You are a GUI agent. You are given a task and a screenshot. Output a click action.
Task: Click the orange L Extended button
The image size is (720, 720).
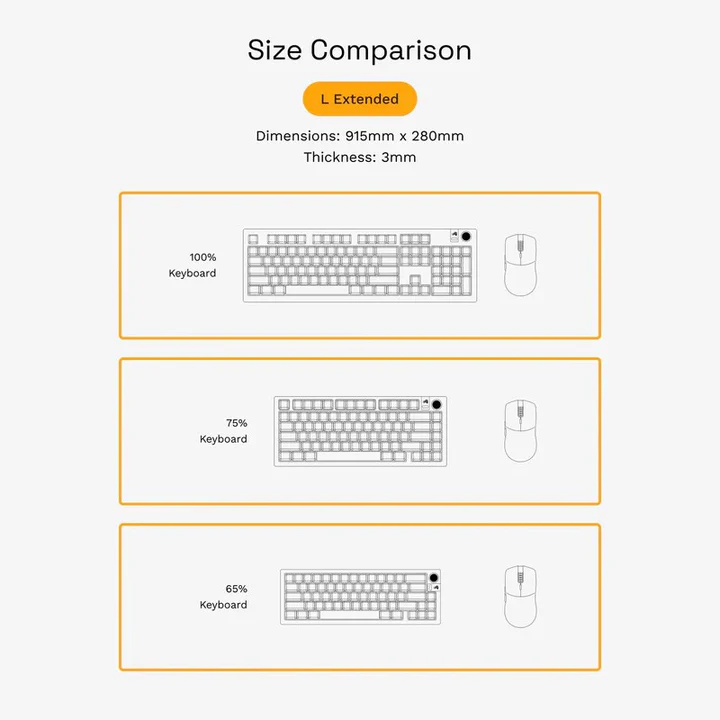click(359, 99)
